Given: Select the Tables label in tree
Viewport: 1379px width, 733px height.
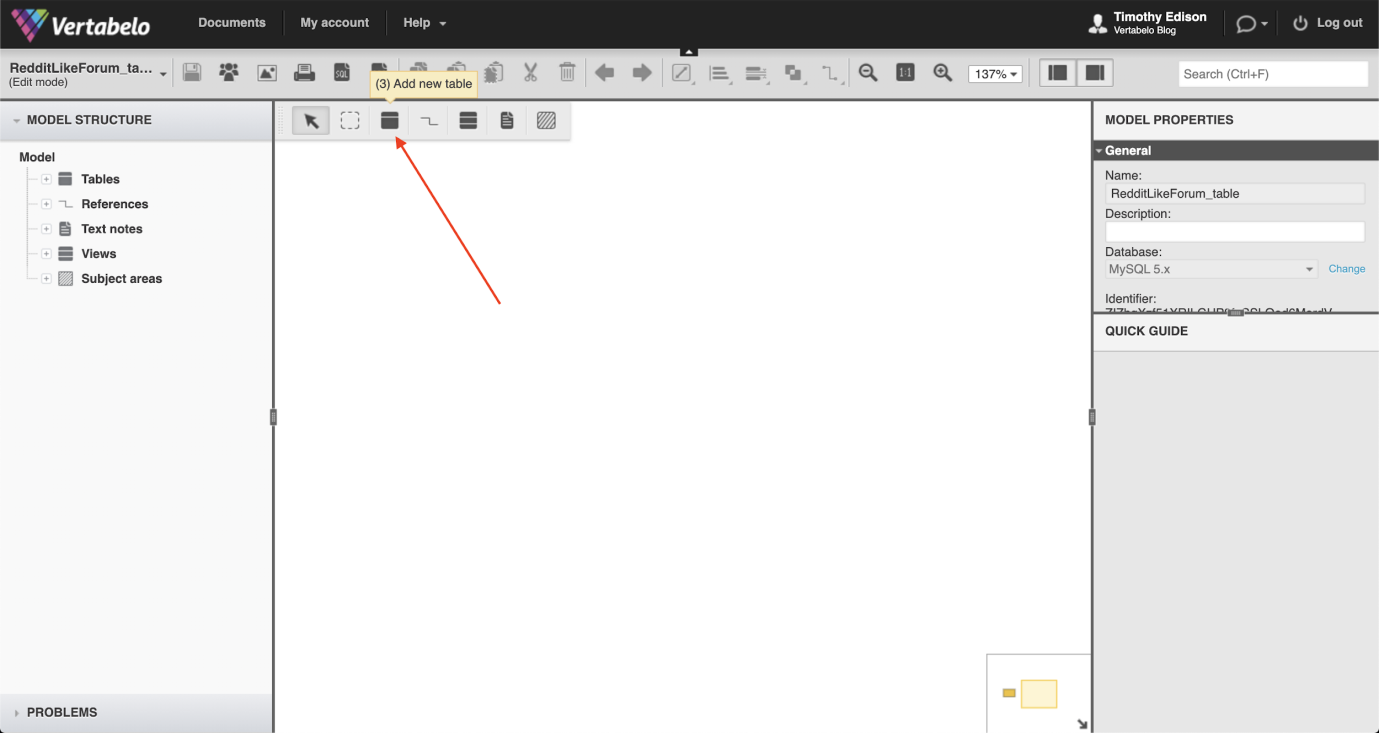Looking at the screenshot, I should [x=100, y=179].
